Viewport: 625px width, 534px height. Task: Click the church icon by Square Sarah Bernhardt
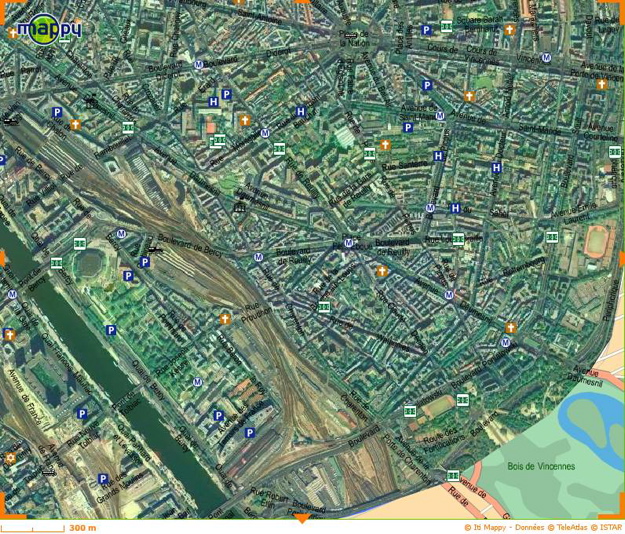click(509, 31)
